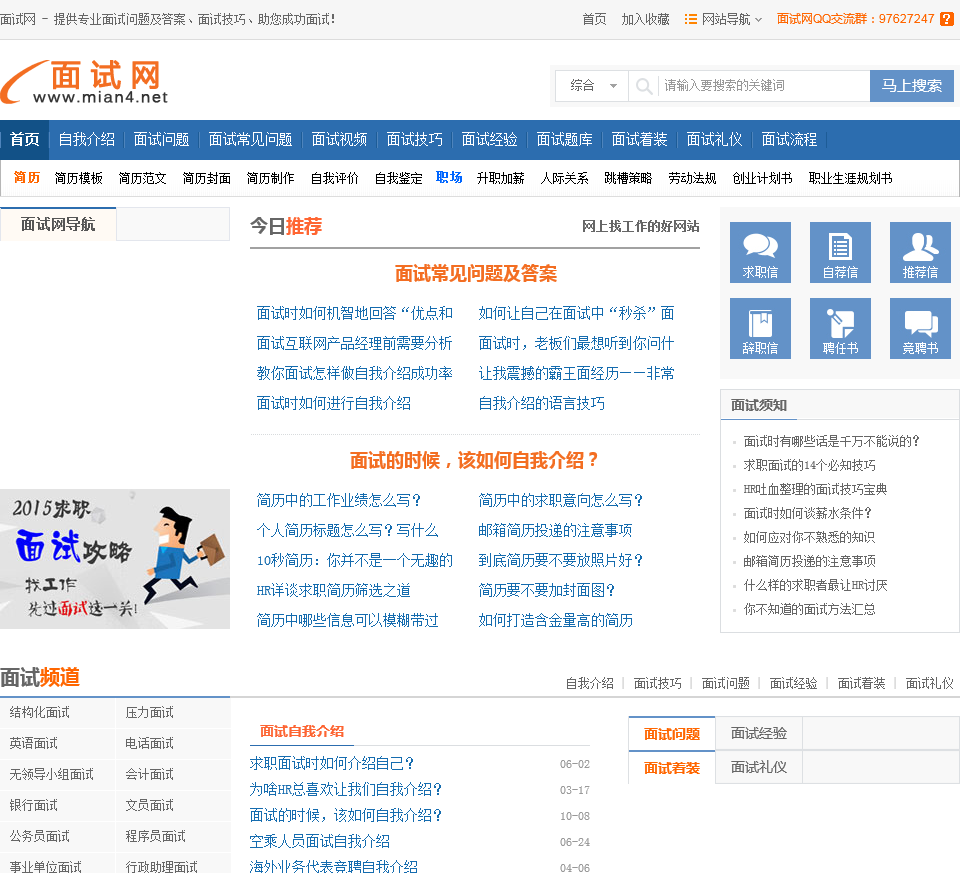Open 面试技巧 in the blue navigation bar
Screen dimensions: 960x873
click(x=414, y=140)
